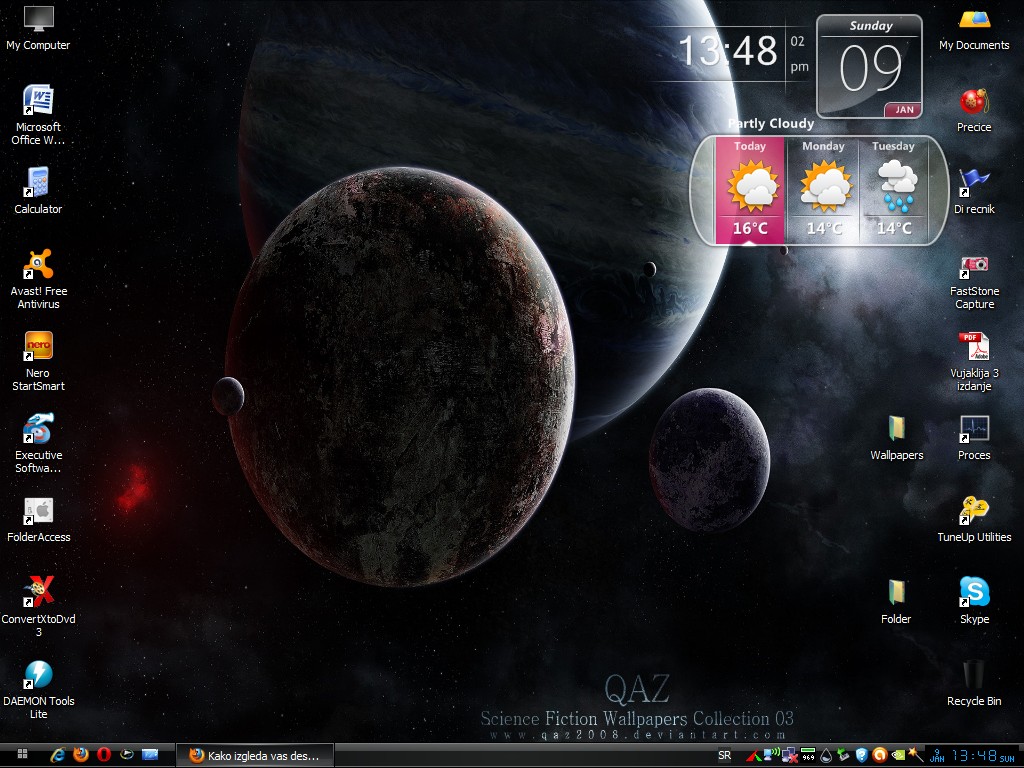This screenshot has height=768, width=1024.
Task: Click the Start button on the taskbar
Action: (x=22, y=755)
